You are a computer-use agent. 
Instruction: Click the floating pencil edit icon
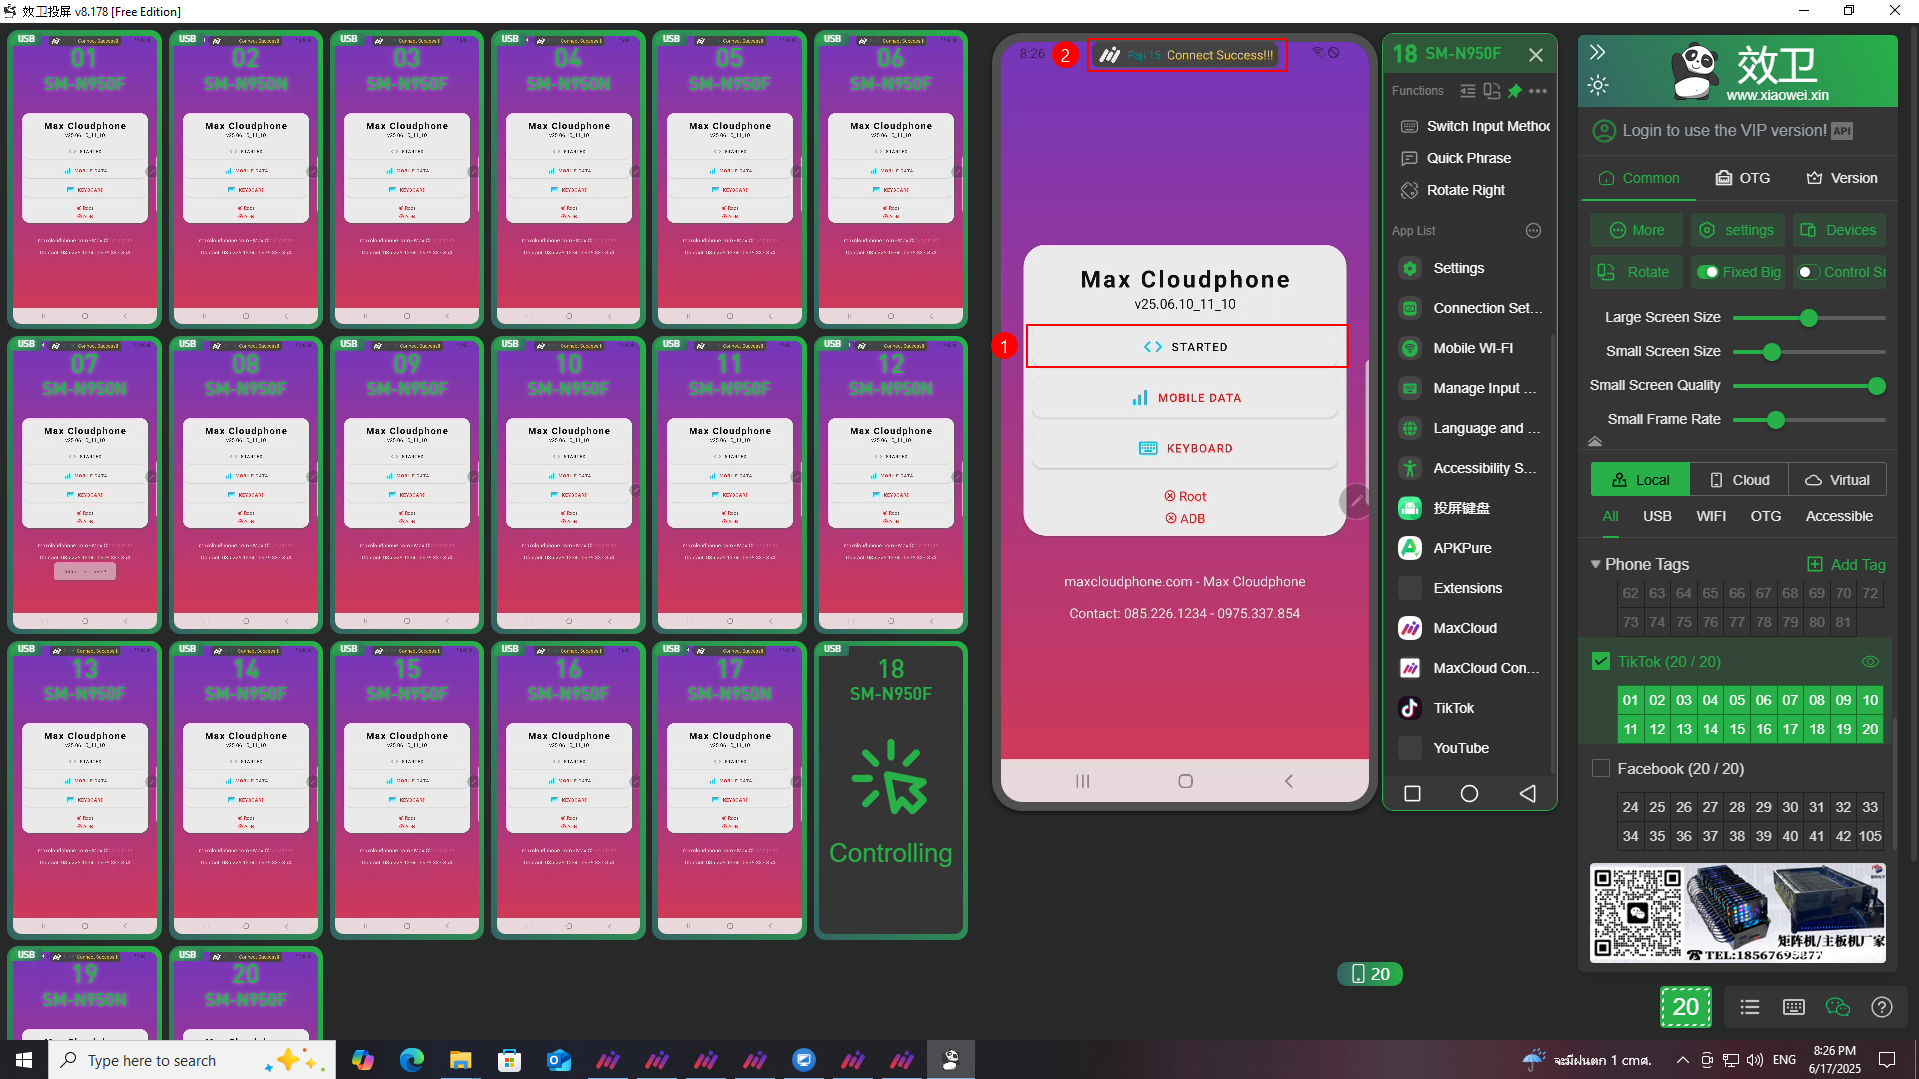(x=1356, y=501)
